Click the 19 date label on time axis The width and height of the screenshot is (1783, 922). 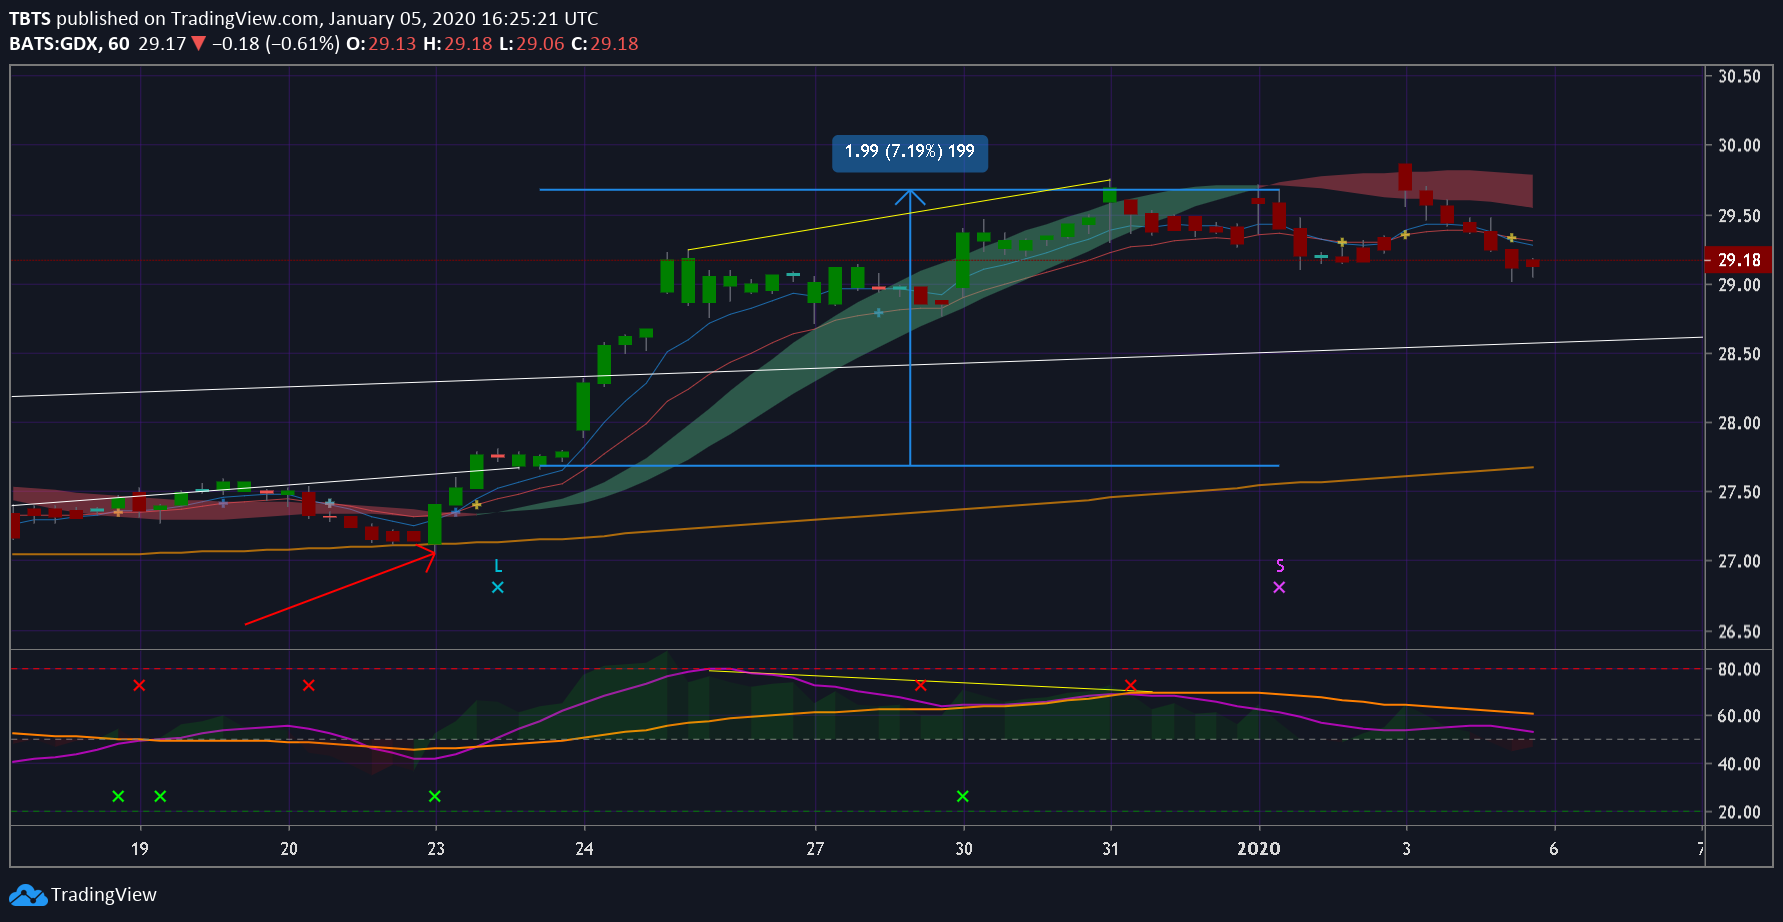pyautogui.click(x=140, y=849)
